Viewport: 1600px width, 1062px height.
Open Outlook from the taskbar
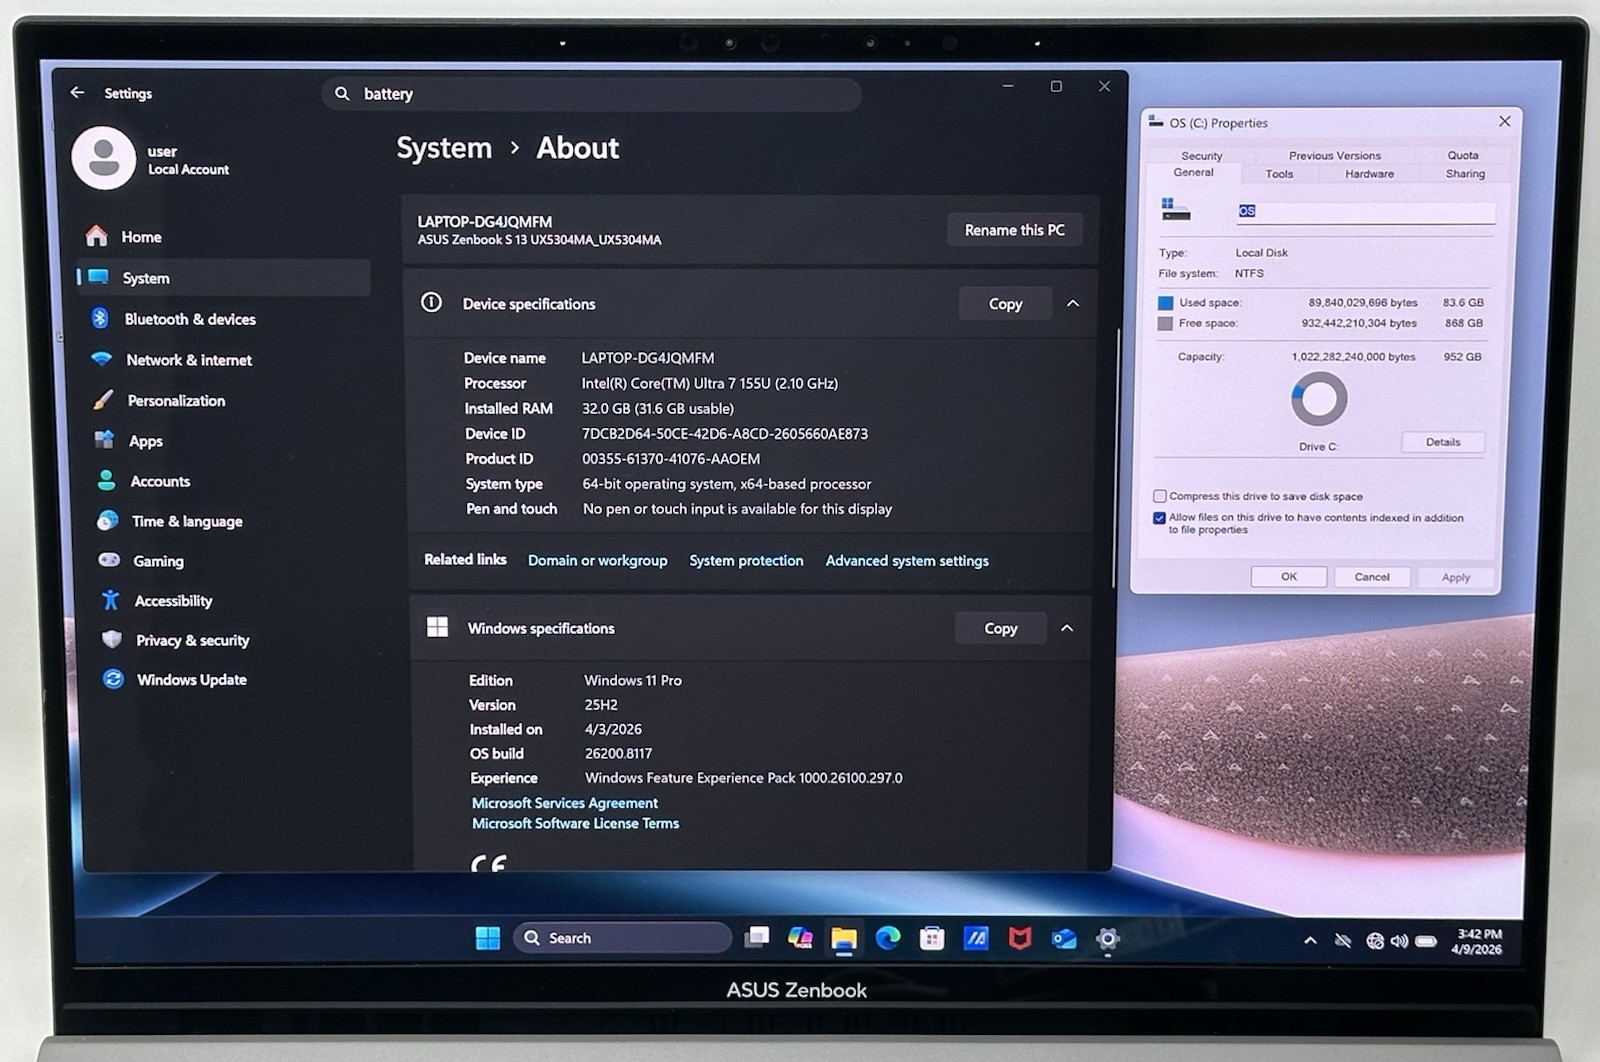[x=1064, y=938]
